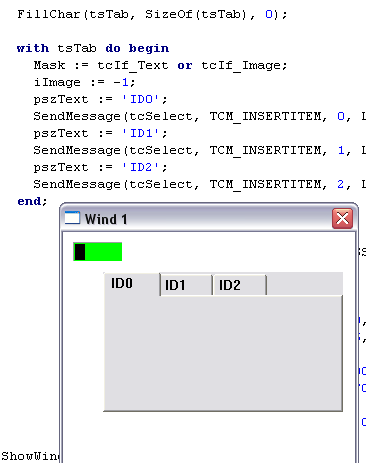The width and height of the screenshot is (366, 463).
Task: Click the 'ID2' string literal in code
Action: pos(141,167)
